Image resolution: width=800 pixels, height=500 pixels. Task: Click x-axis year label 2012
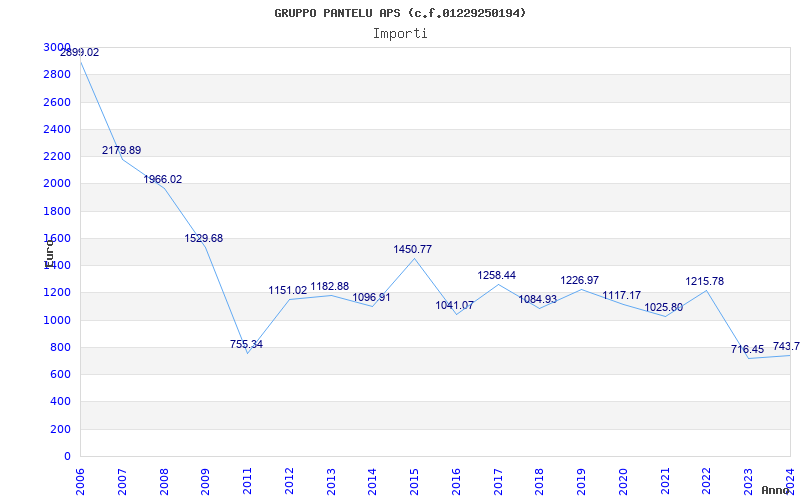click(289, 482)
